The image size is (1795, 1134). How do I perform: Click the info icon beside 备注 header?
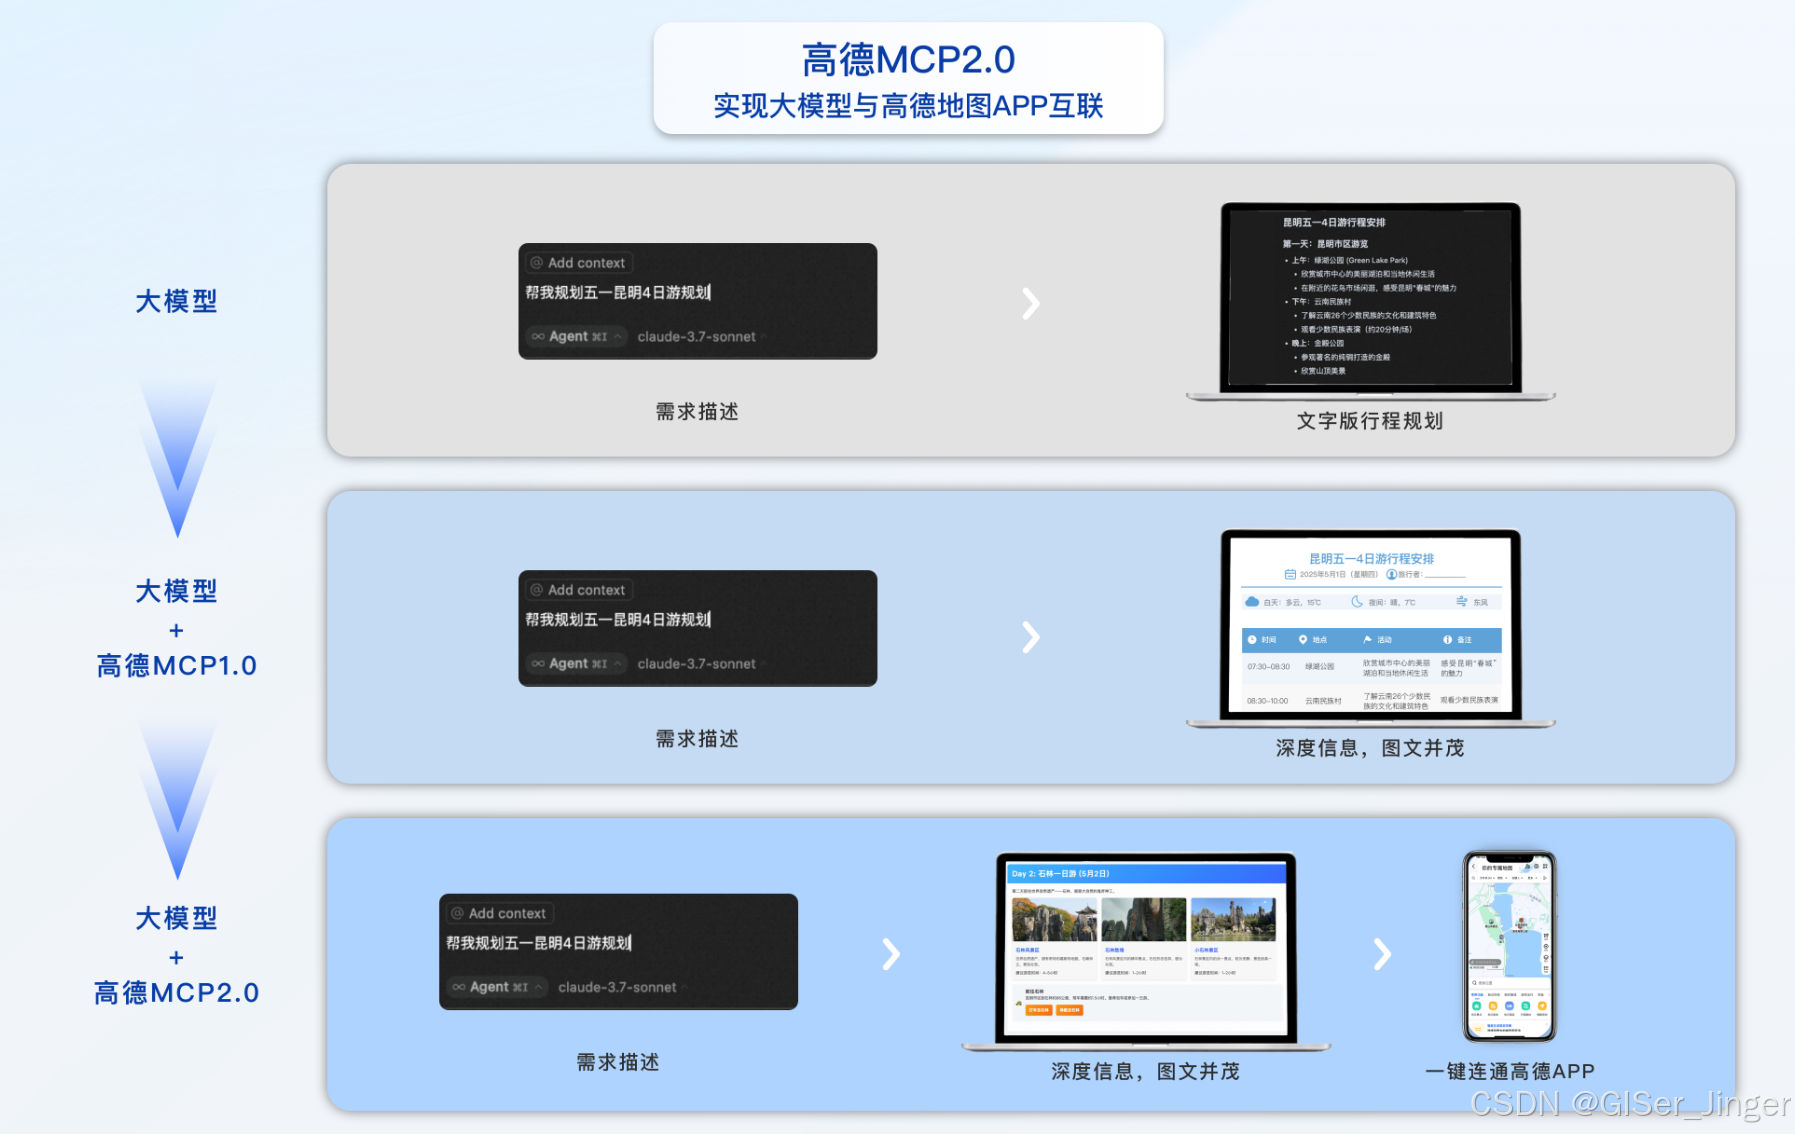coord(1447,640)
